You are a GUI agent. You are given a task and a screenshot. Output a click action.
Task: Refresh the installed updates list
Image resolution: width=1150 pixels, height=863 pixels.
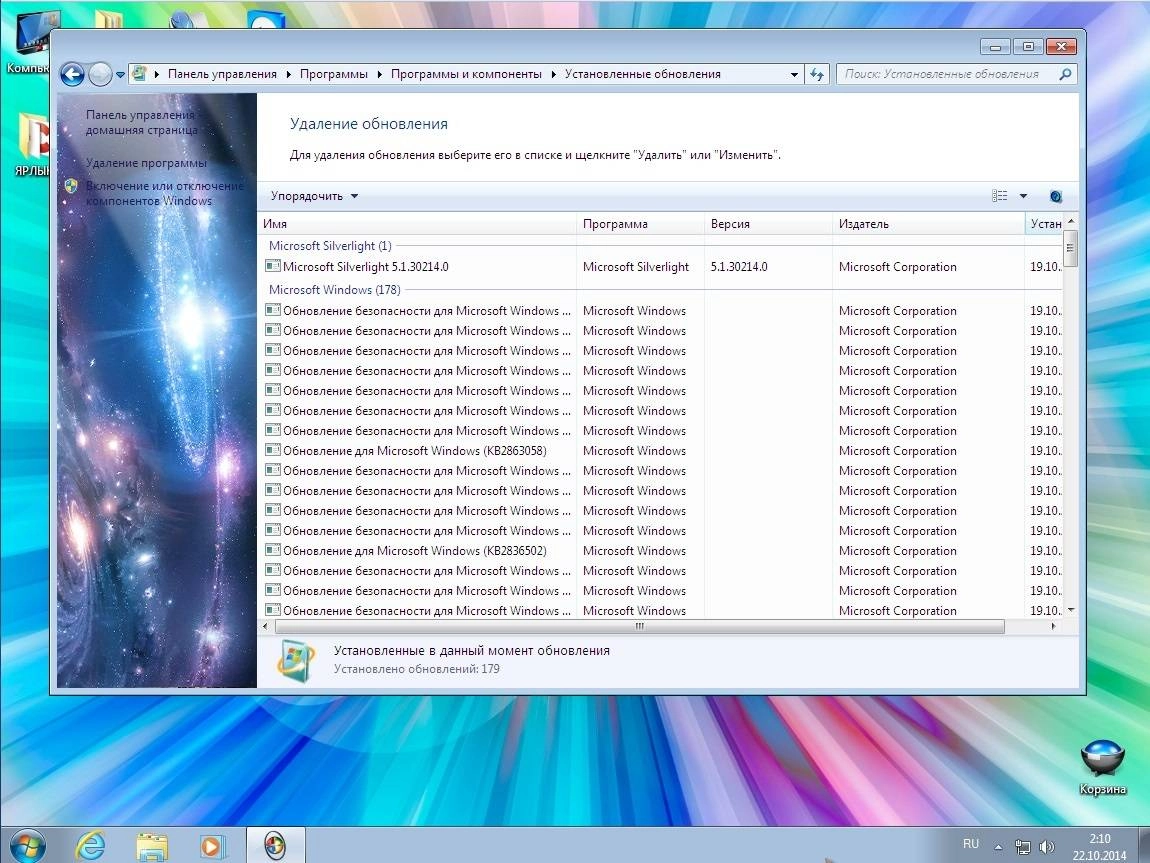click(x=817, y=74)
